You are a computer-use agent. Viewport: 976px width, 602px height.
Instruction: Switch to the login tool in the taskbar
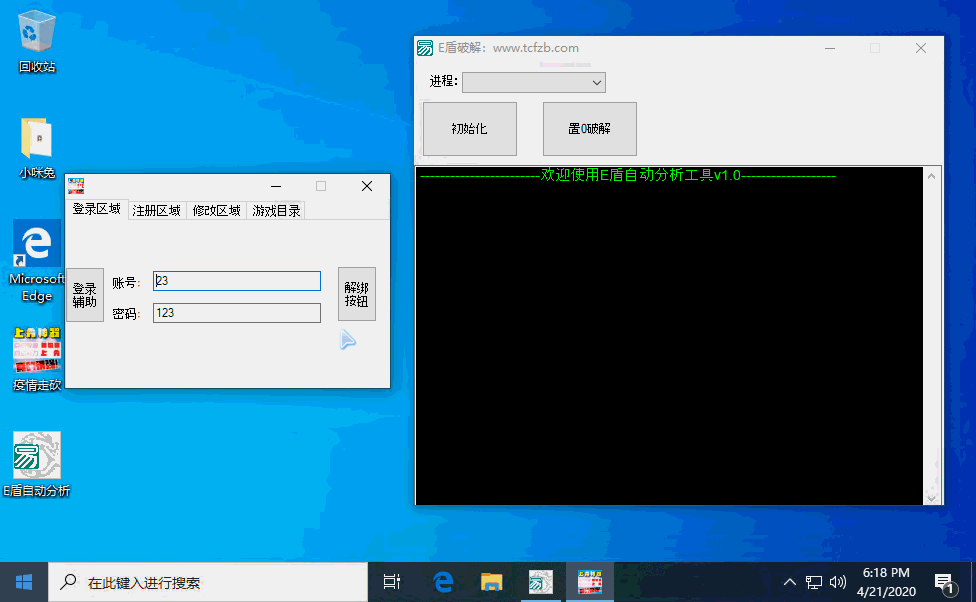[589, 582]
